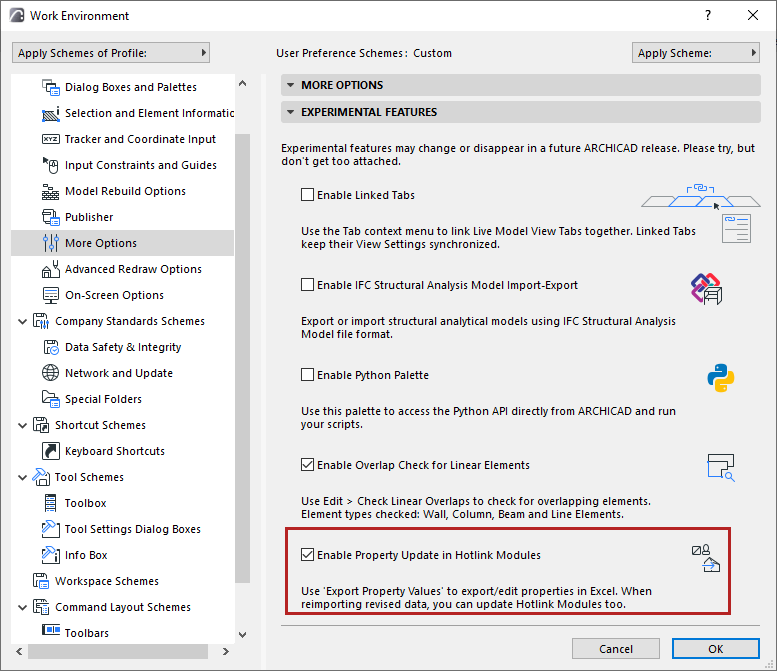Click the Toolbox icon
The image size is (777, 671).
point(51,503)
